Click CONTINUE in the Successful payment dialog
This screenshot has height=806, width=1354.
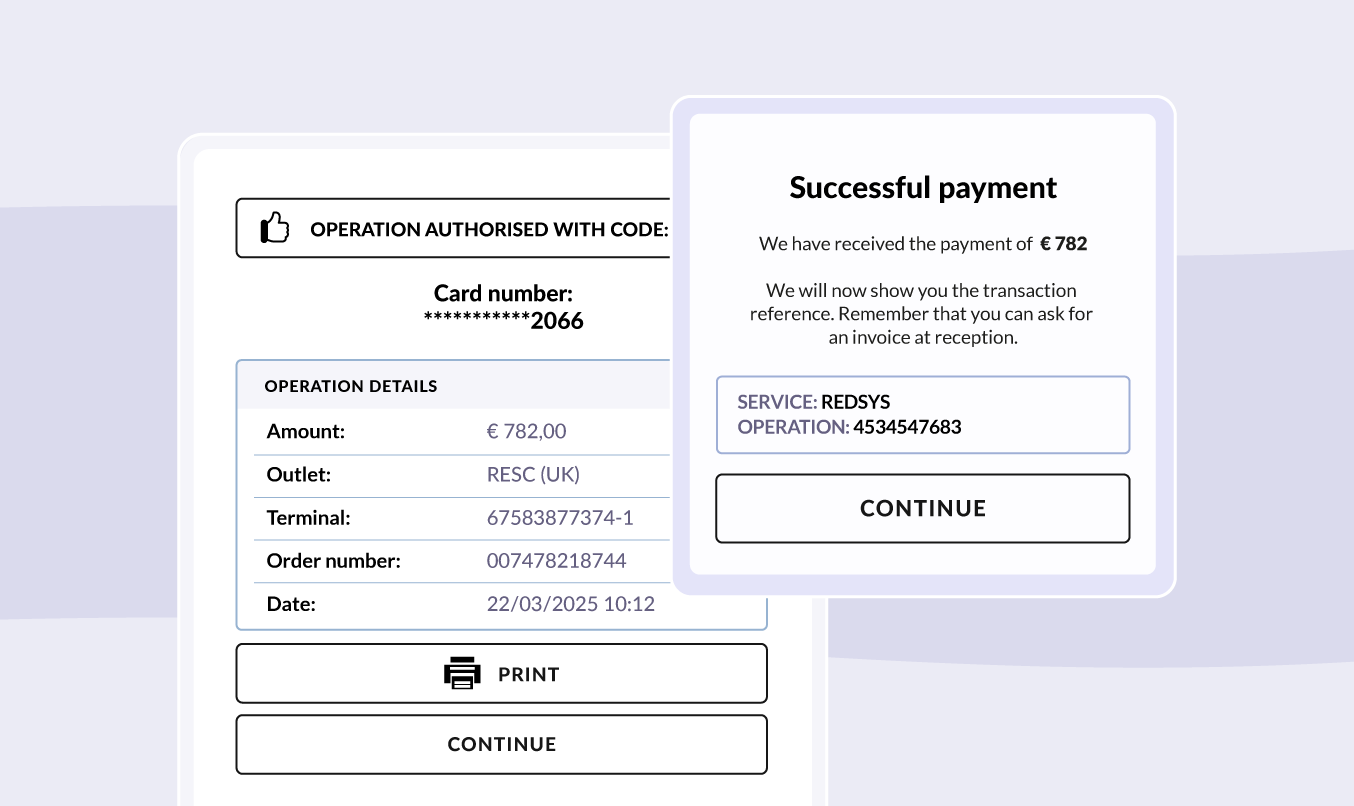[x=923, y=508]
